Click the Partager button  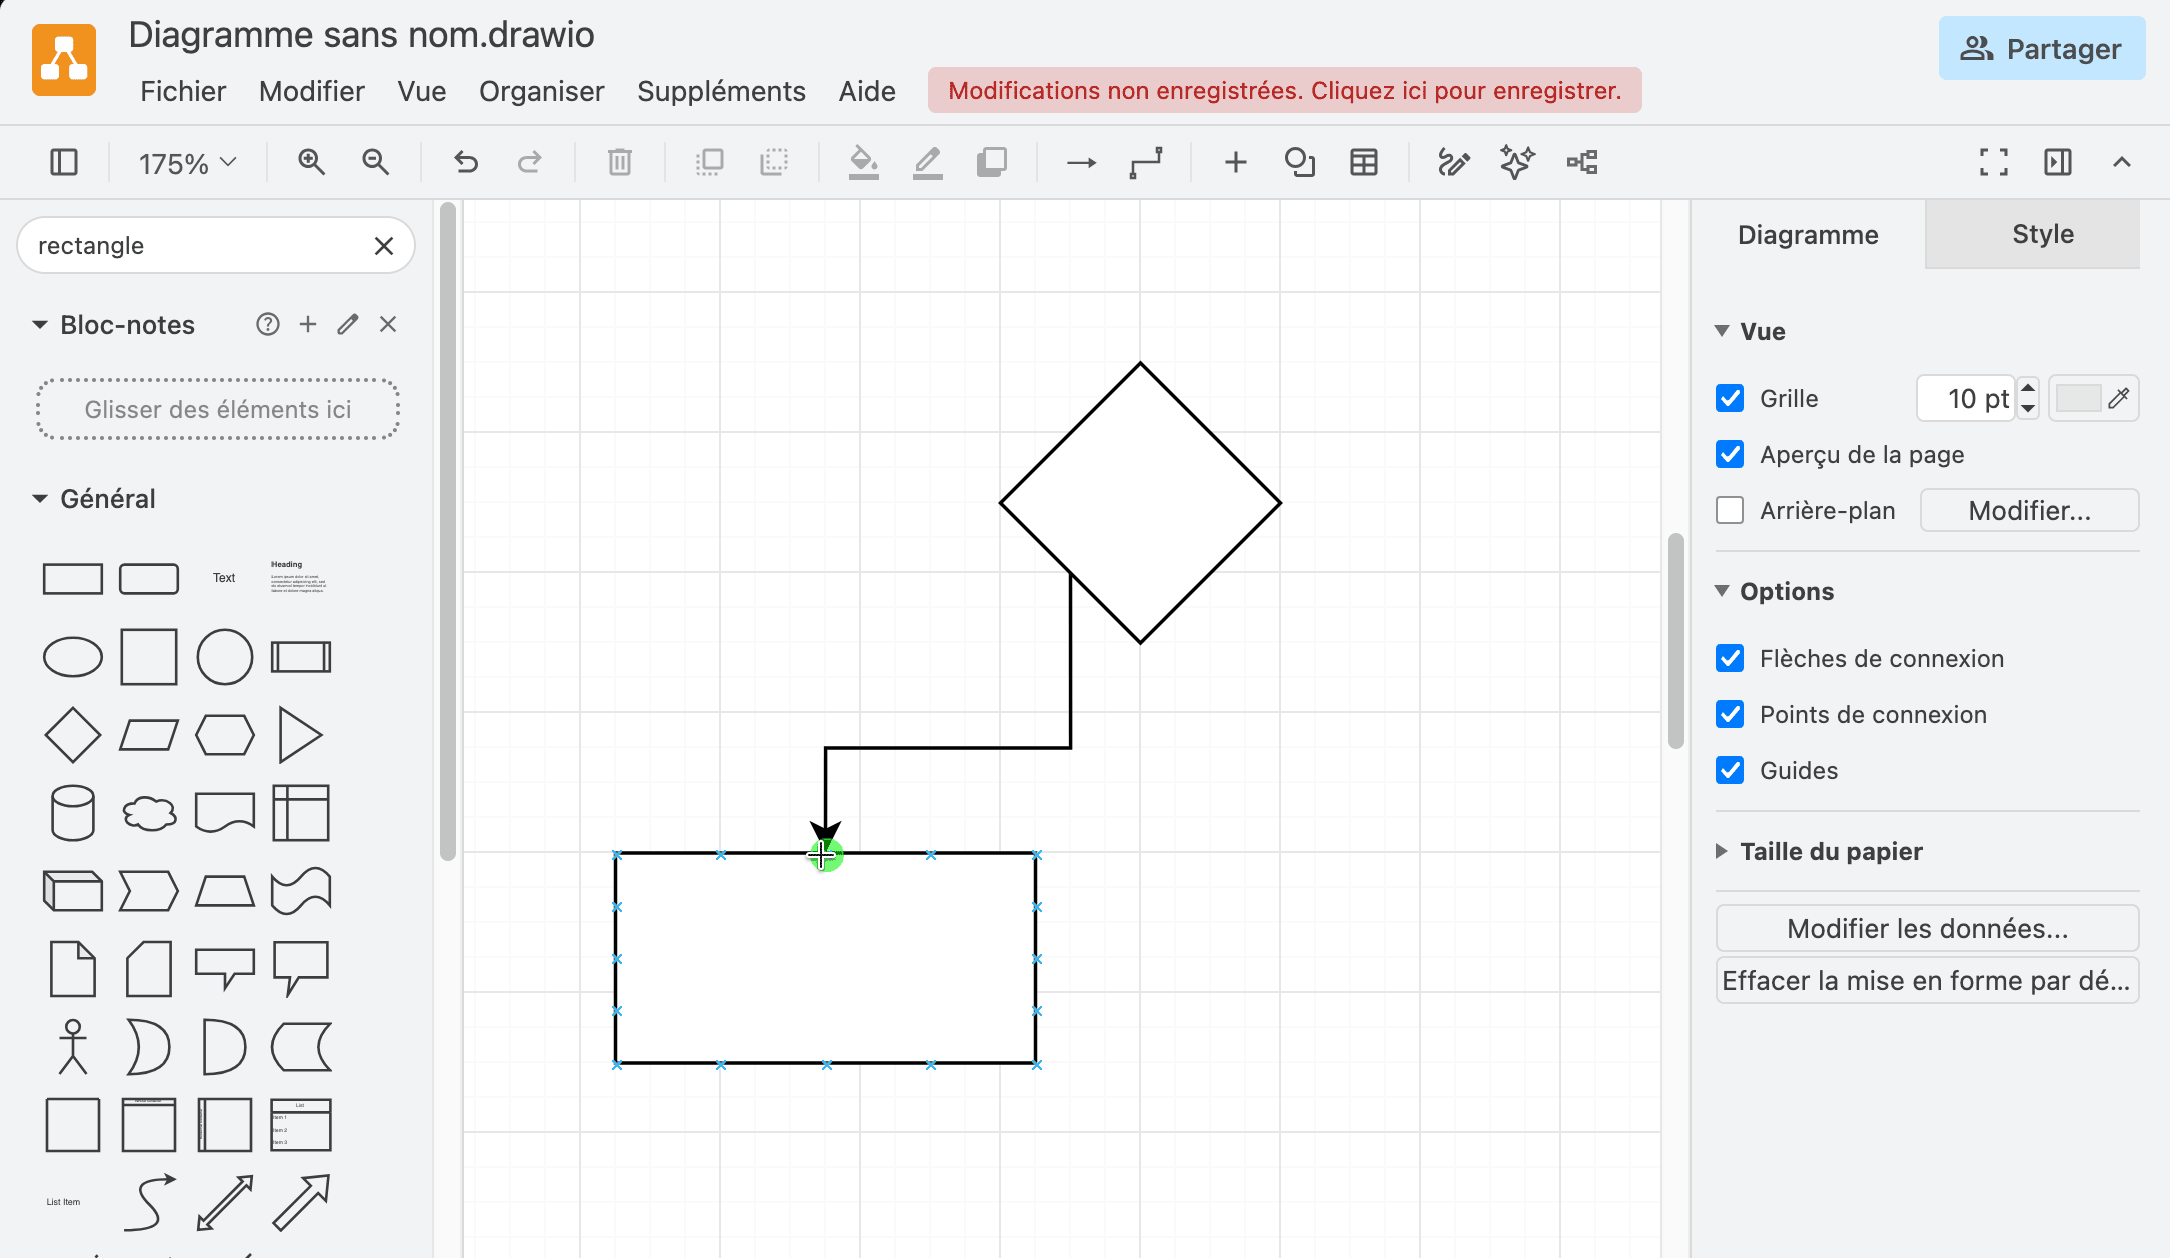tap(2041, 48)
